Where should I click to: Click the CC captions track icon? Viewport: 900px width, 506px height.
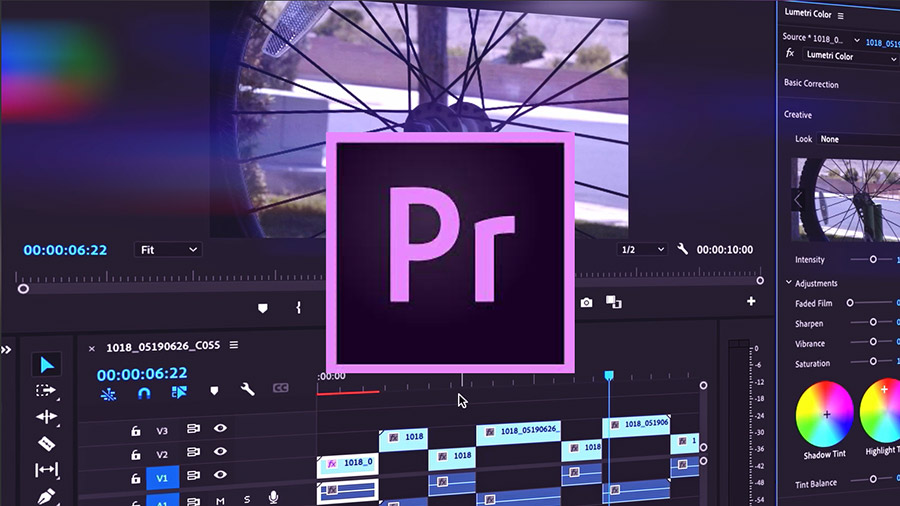click(x=281, y=388)
